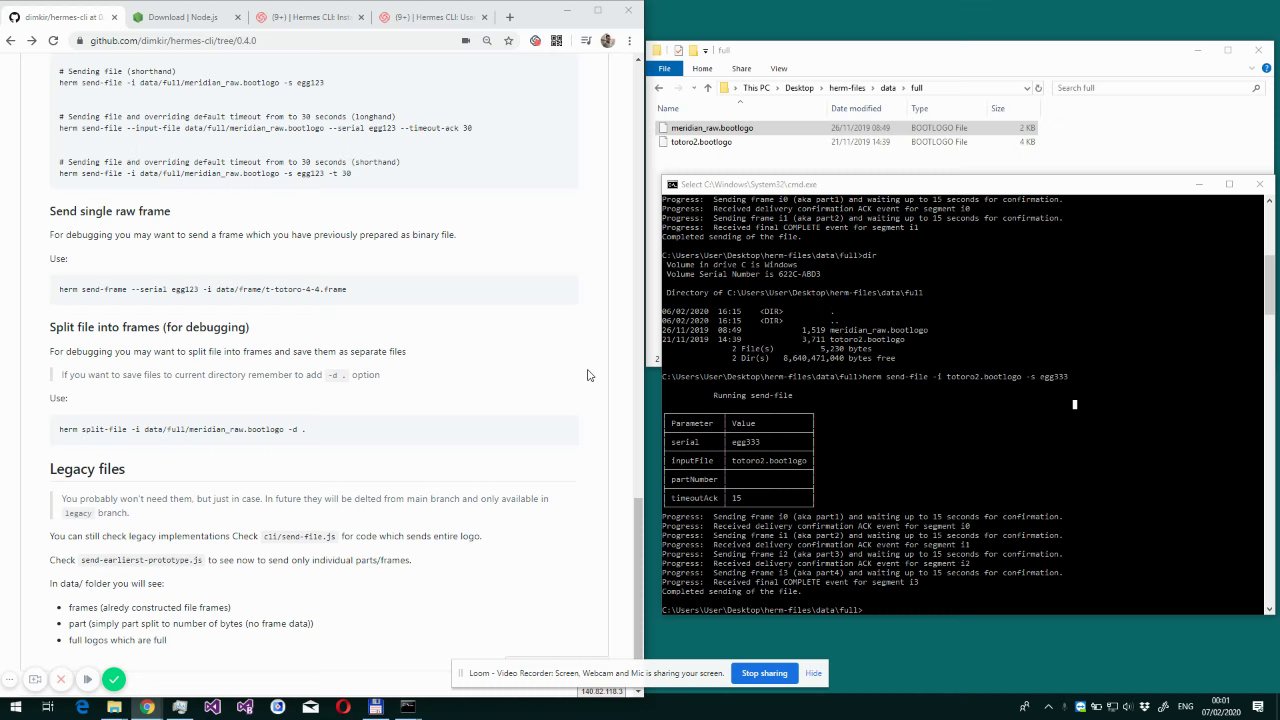Open the taskbar clock and calendar
The width and height of the screenshot is (1280, 720).
point(1221,707)
